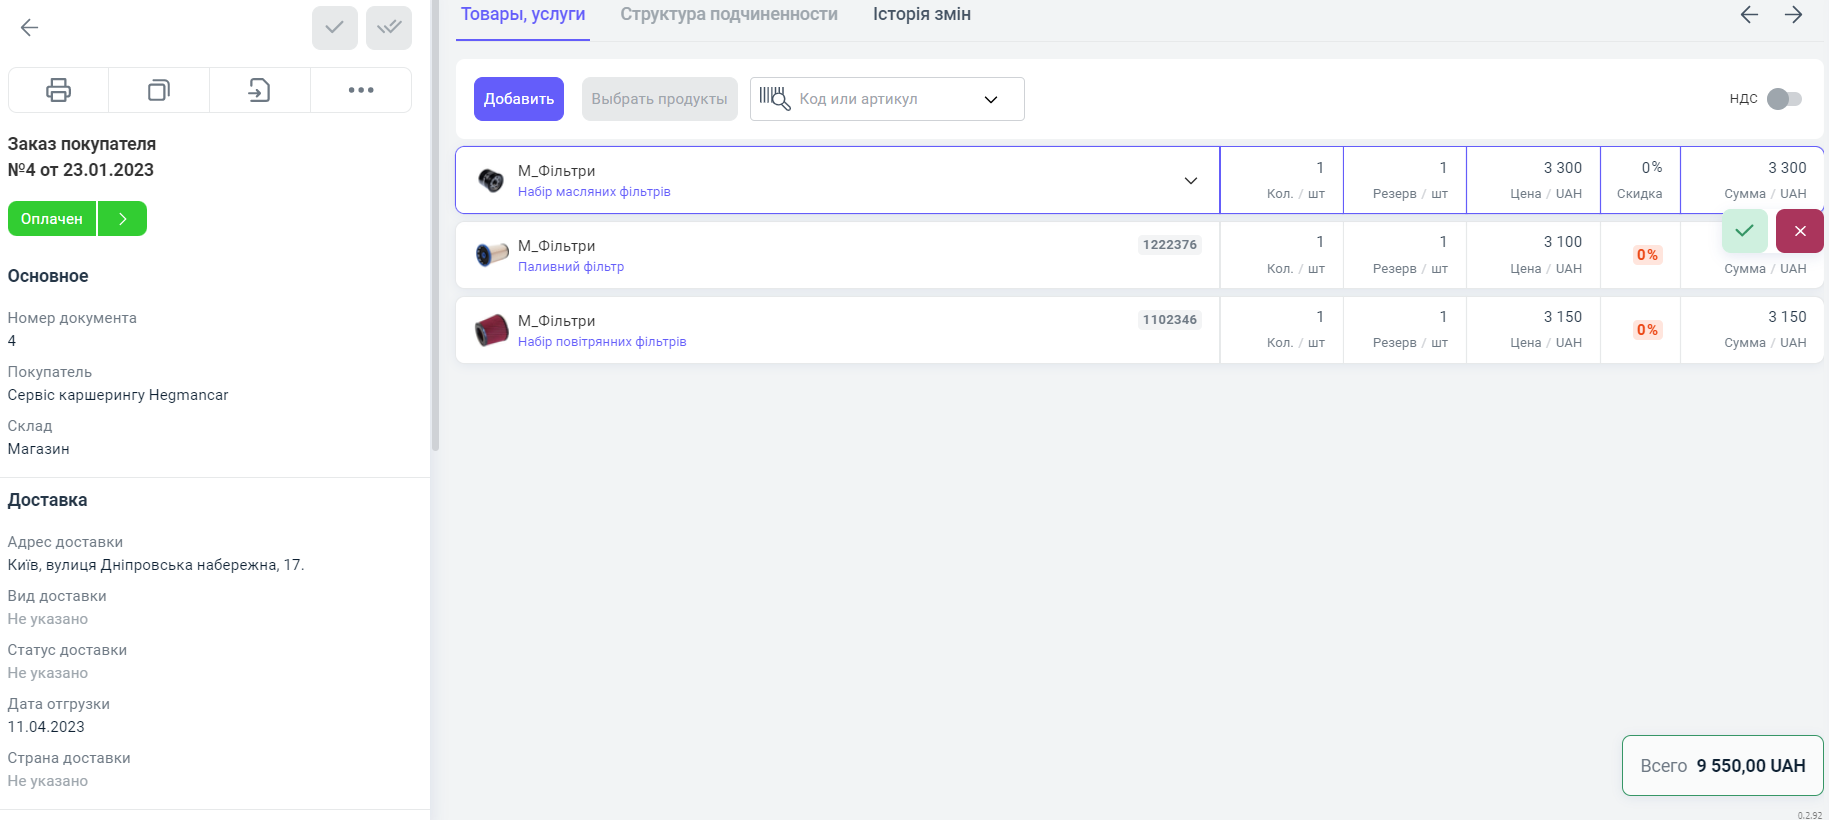Toggle the НДС switch

1784,99
